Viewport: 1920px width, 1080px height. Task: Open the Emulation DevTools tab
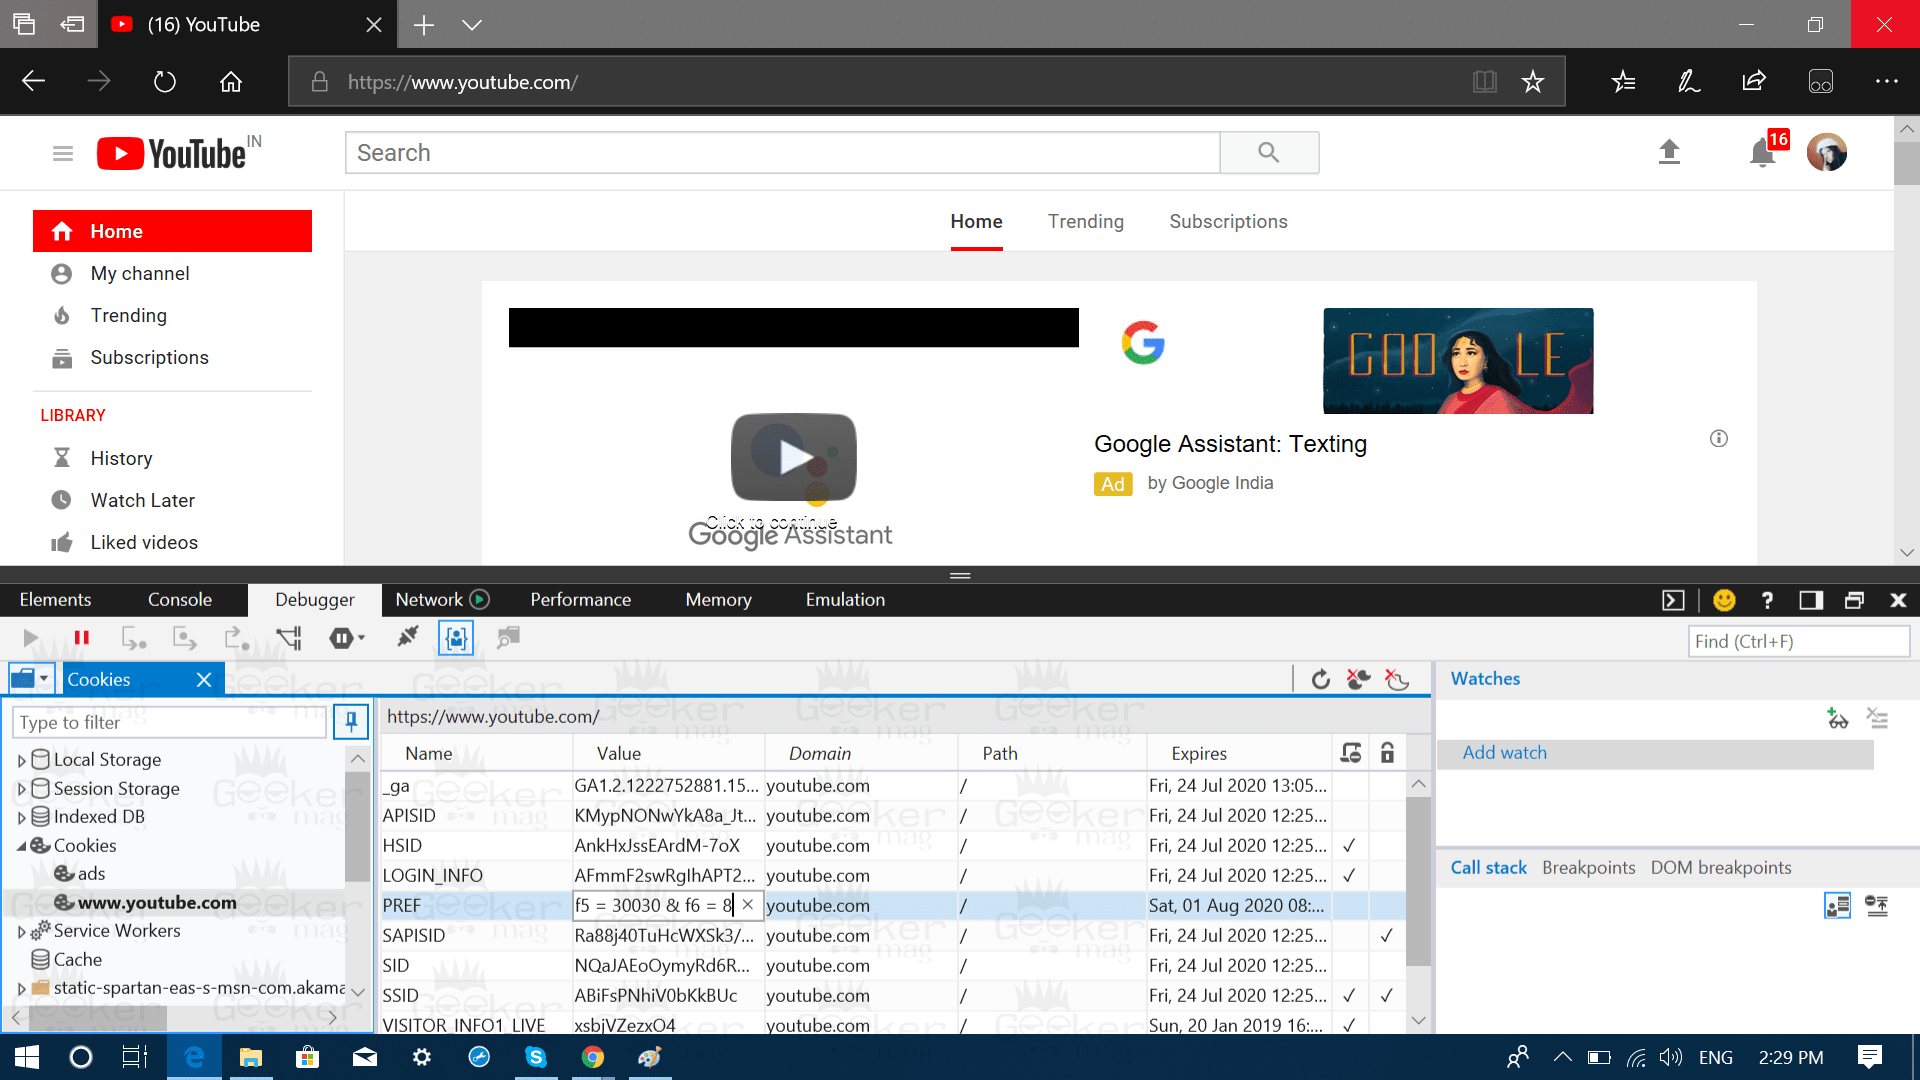tap(845, 600)
